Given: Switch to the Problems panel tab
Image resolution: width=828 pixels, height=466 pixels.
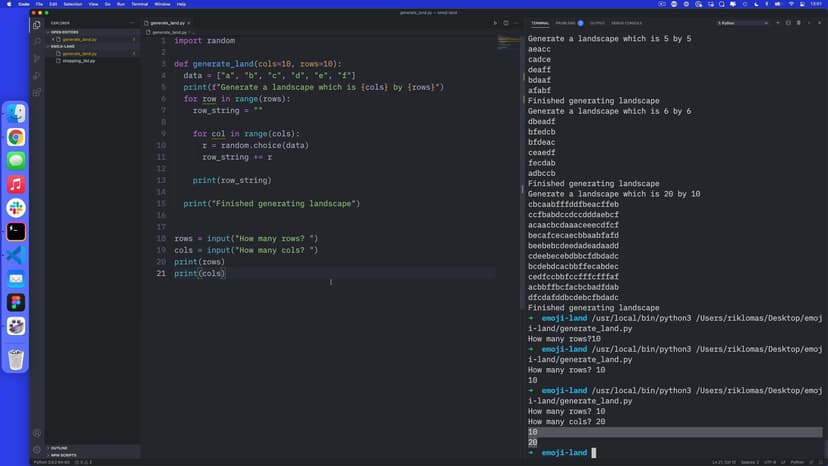Looking at the screenshot, I should (x=568, y=22).
